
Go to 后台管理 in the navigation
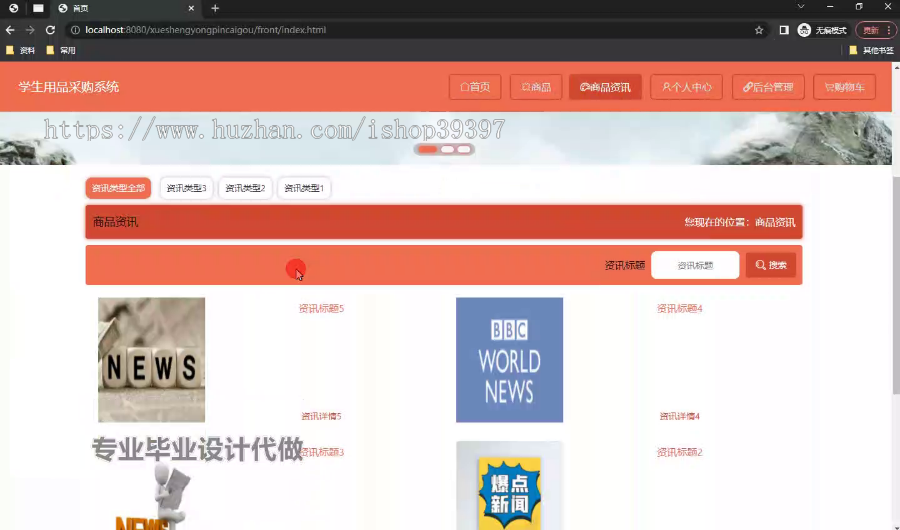click(x=768, y=87)
